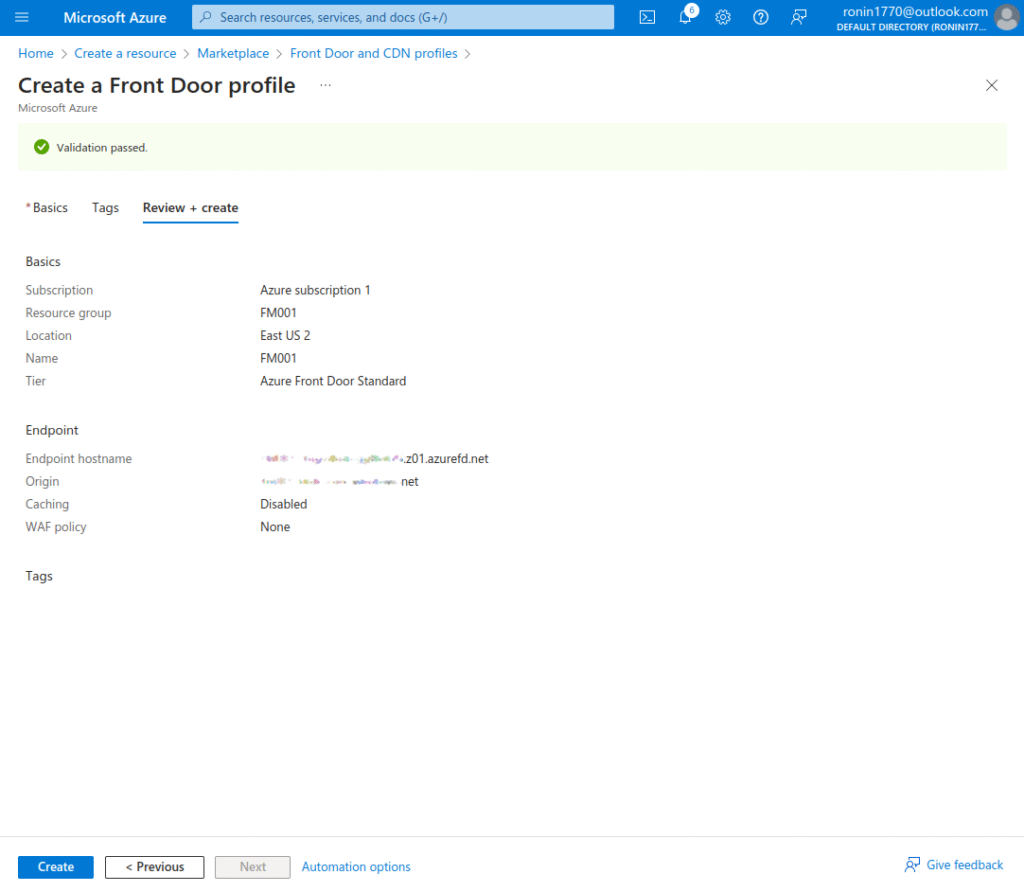Open portal settings gear
The height and width of the screenshot is (892, 1024).
722,18
